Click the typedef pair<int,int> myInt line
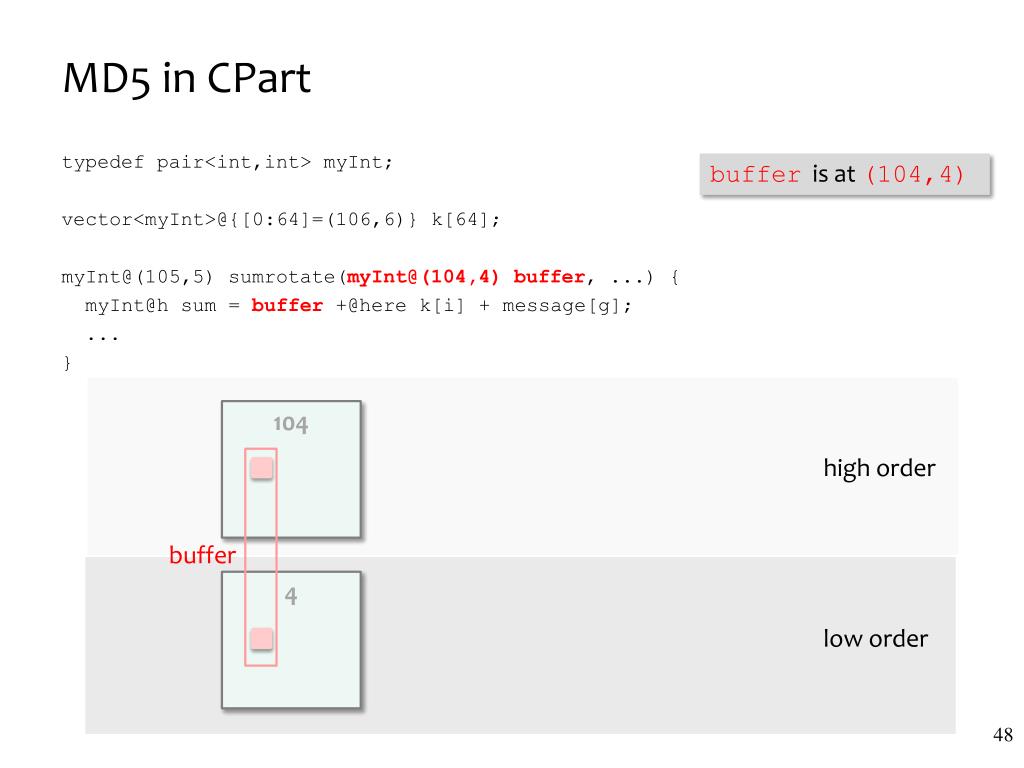The height and width of the screenshot is (768, 1024). pyautogui.click(x=227, y=162)
